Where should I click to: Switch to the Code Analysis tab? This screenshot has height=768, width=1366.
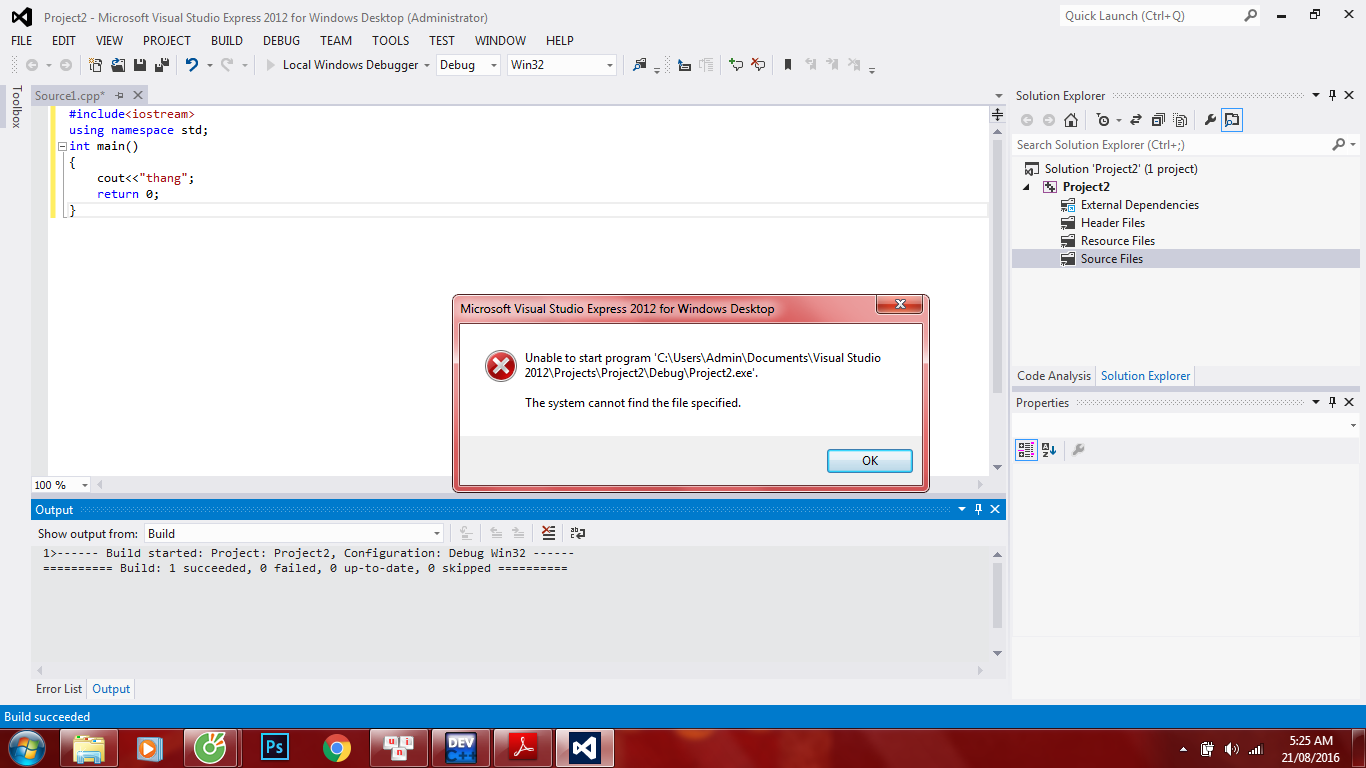(1054, 376)
